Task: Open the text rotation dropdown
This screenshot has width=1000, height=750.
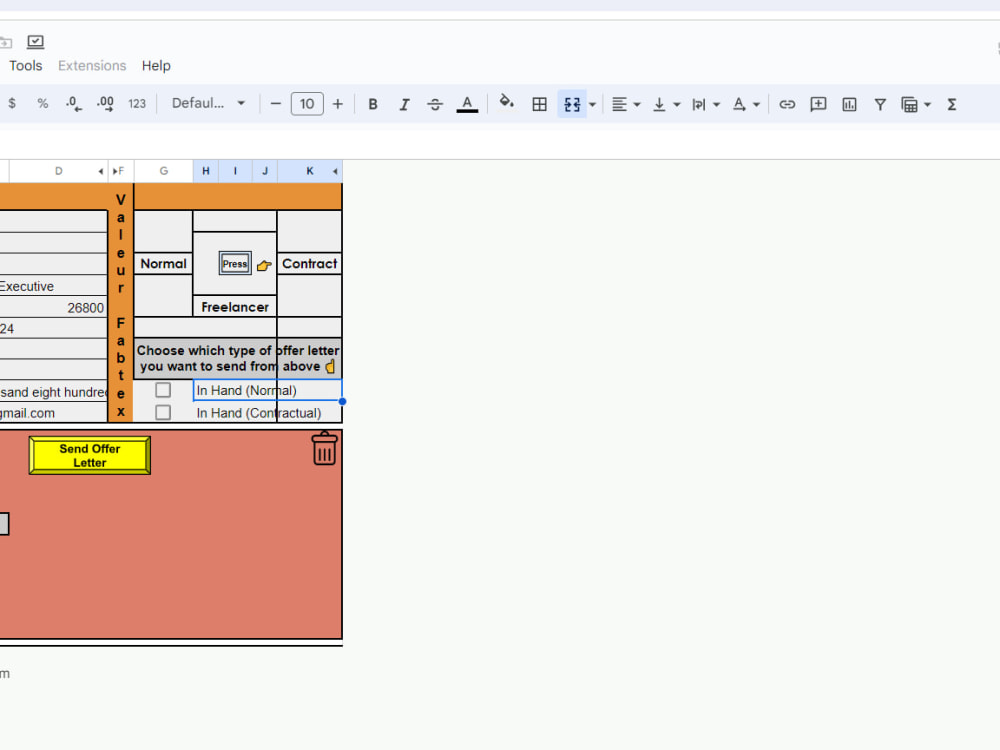Action: (x=746, y=104)
